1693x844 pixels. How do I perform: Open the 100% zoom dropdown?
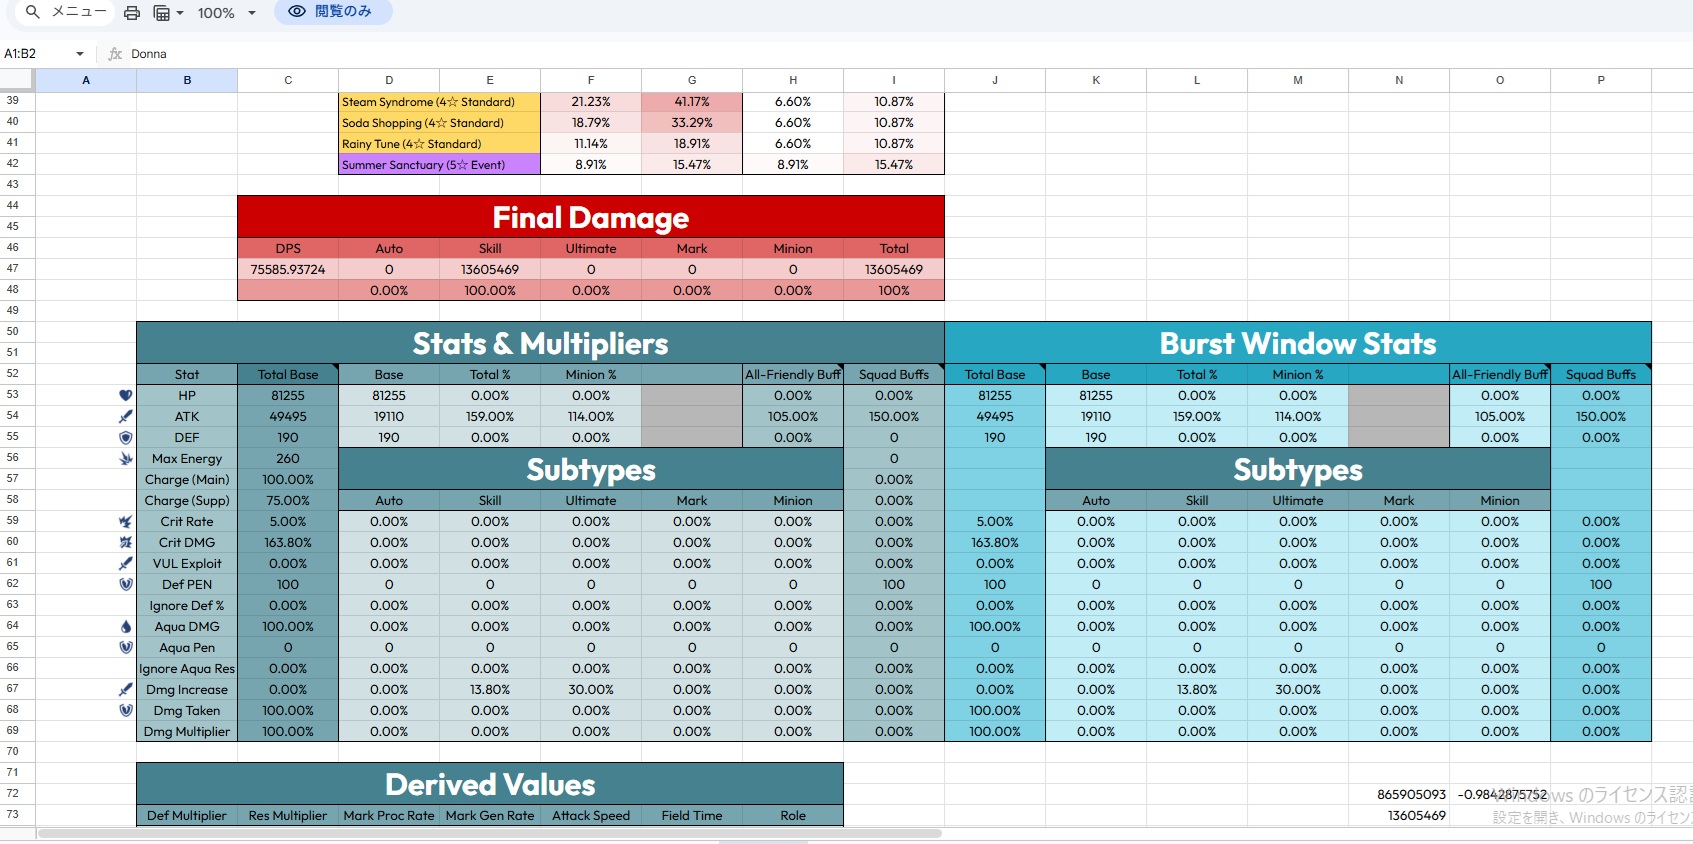(x=227, y=13)
